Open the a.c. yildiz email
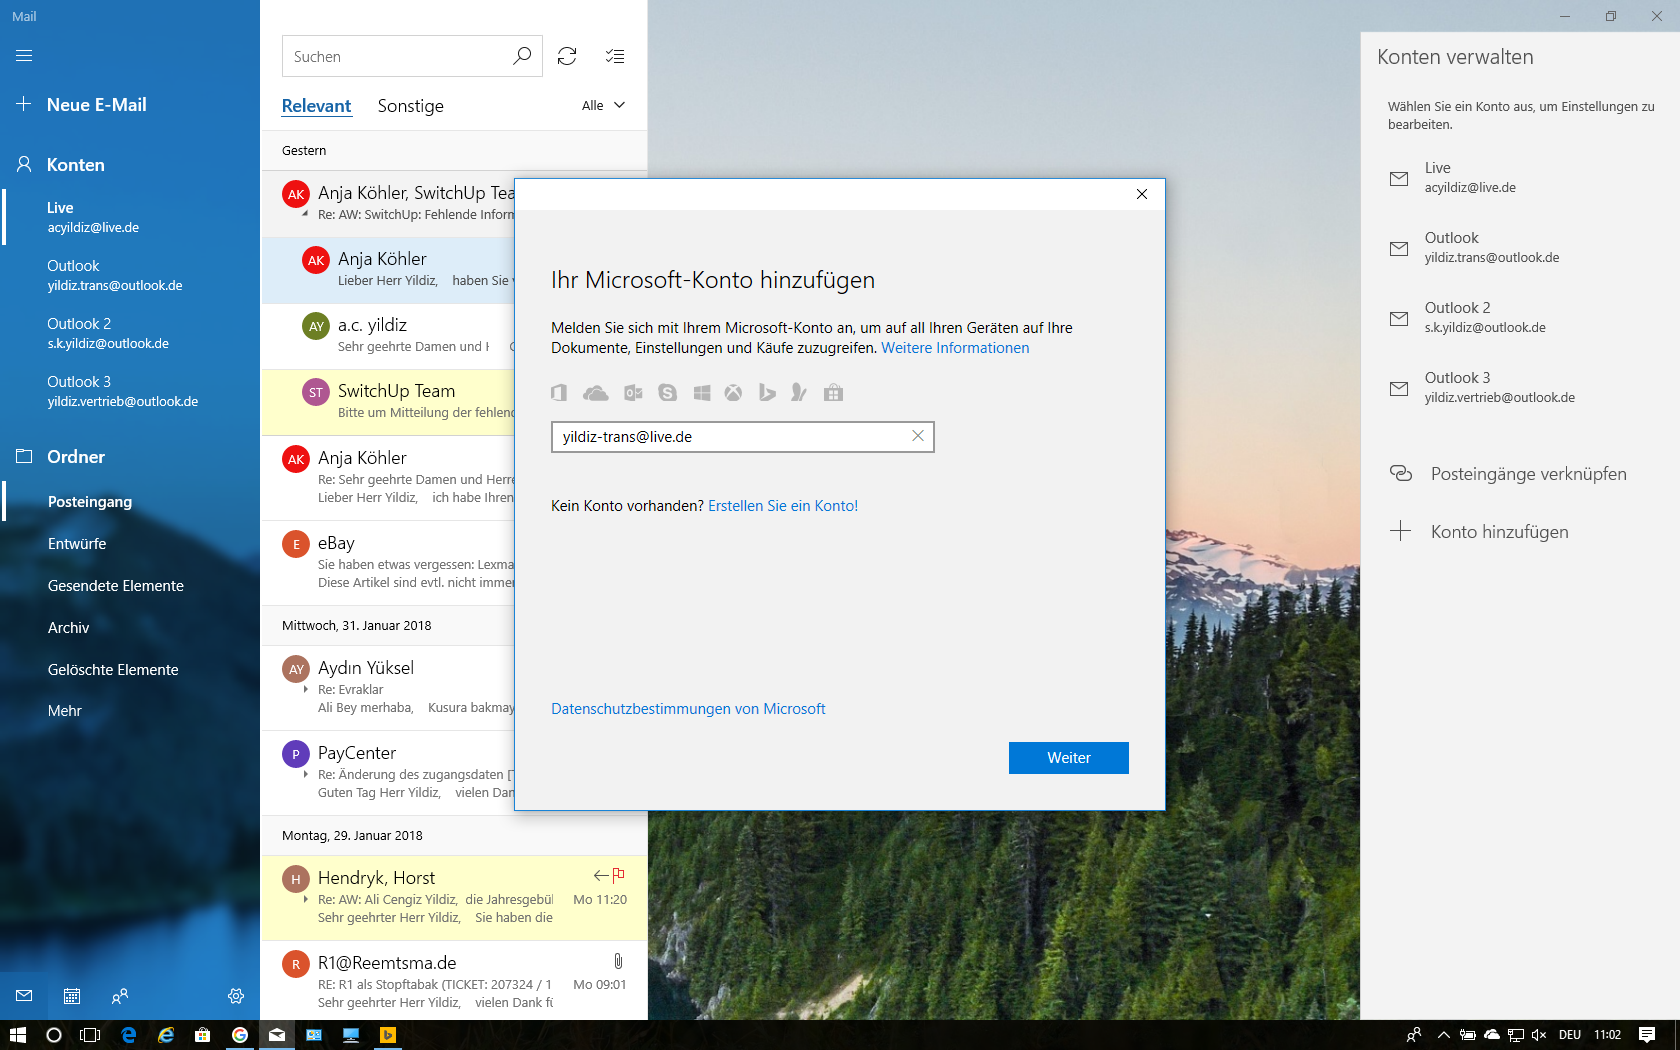The width and height of the screenshot is (1680, 1050). coord(388,336)
